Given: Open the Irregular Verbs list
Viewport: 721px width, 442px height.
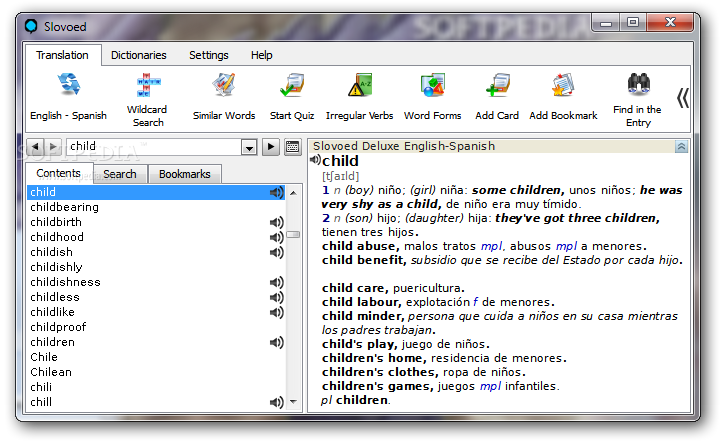Looking at the screenshot, I should coord(360,96).
